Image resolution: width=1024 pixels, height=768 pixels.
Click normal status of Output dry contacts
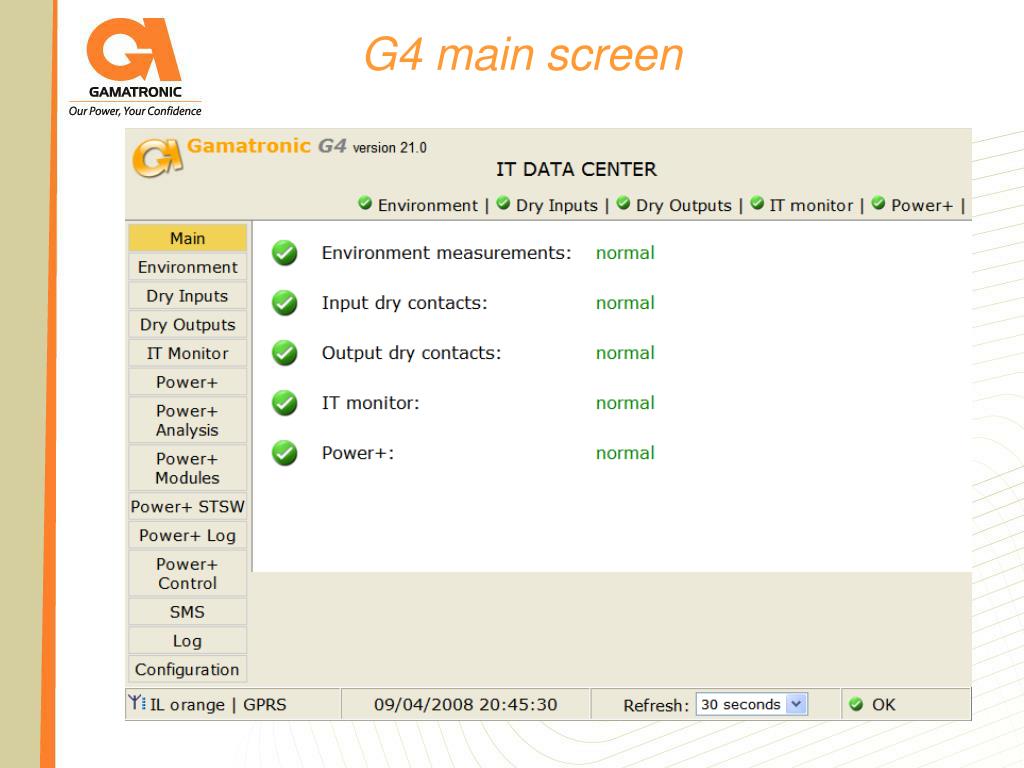(625, 353)
